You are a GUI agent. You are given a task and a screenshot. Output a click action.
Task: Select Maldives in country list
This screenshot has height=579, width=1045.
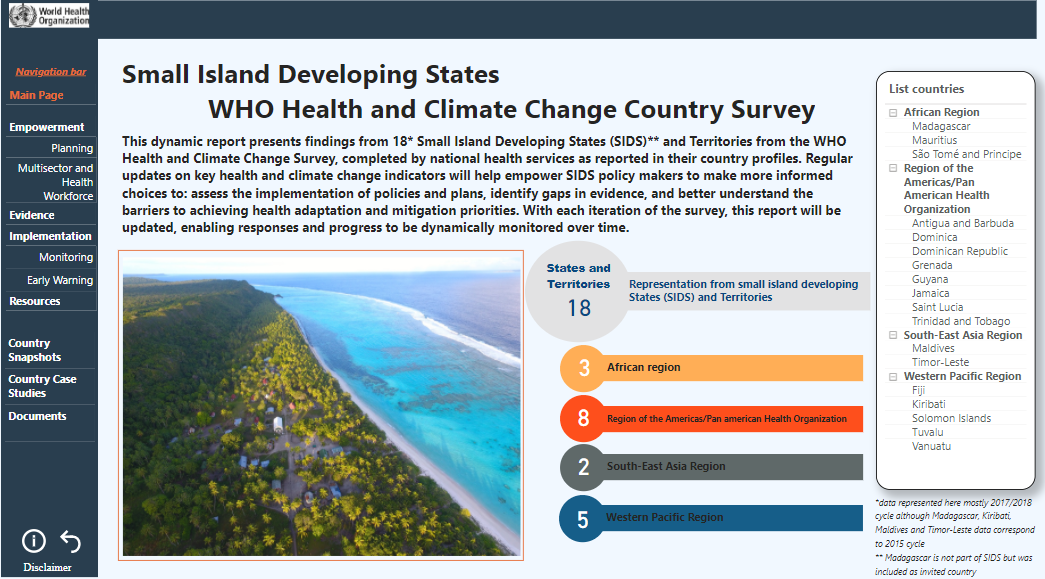933,348
